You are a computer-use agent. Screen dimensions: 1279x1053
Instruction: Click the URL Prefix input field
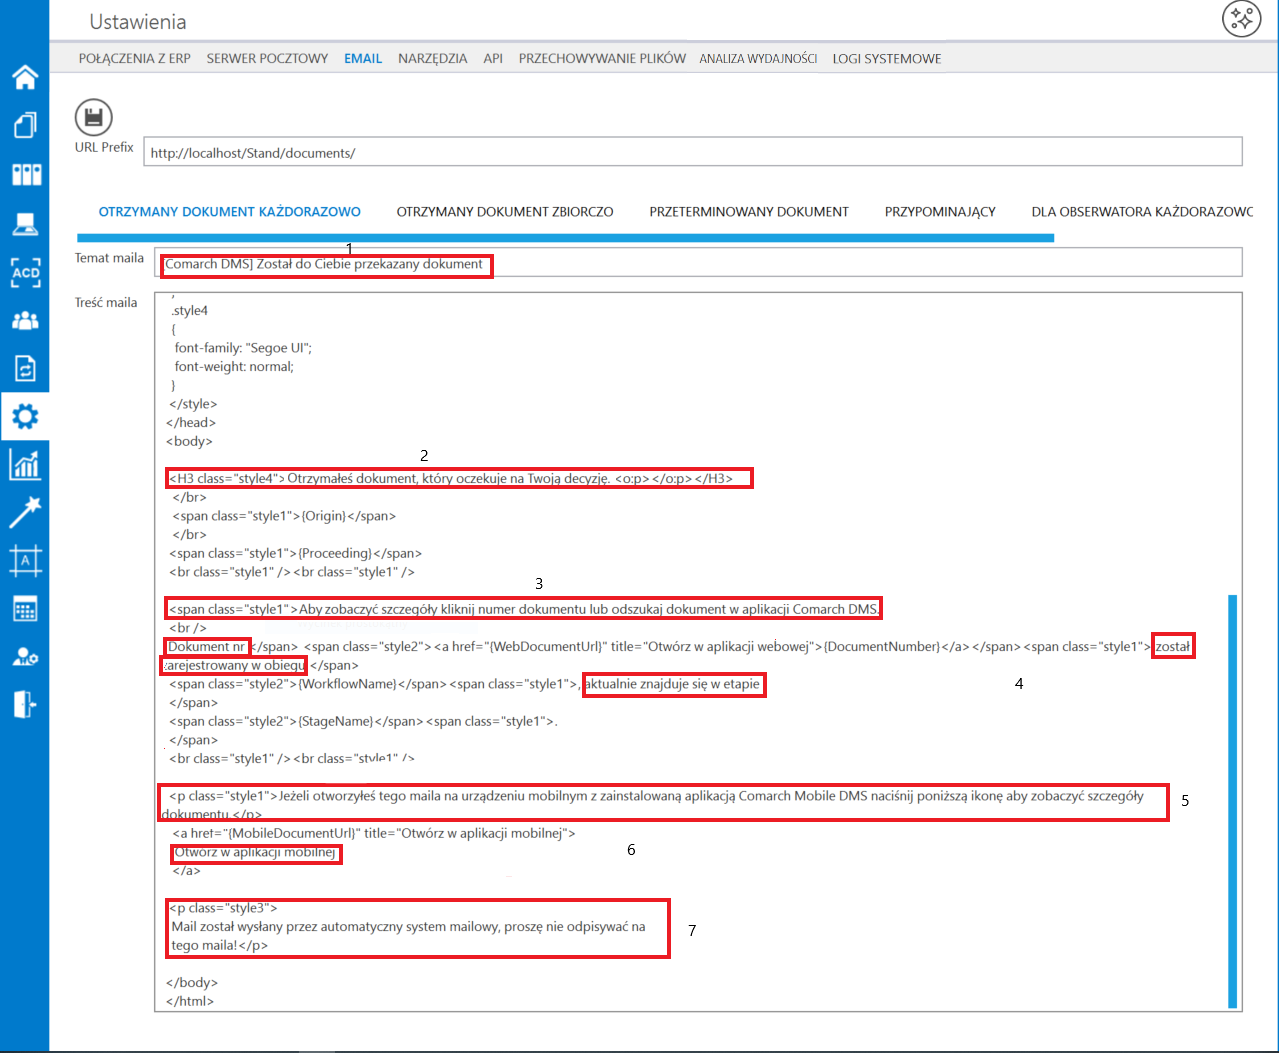693,152
